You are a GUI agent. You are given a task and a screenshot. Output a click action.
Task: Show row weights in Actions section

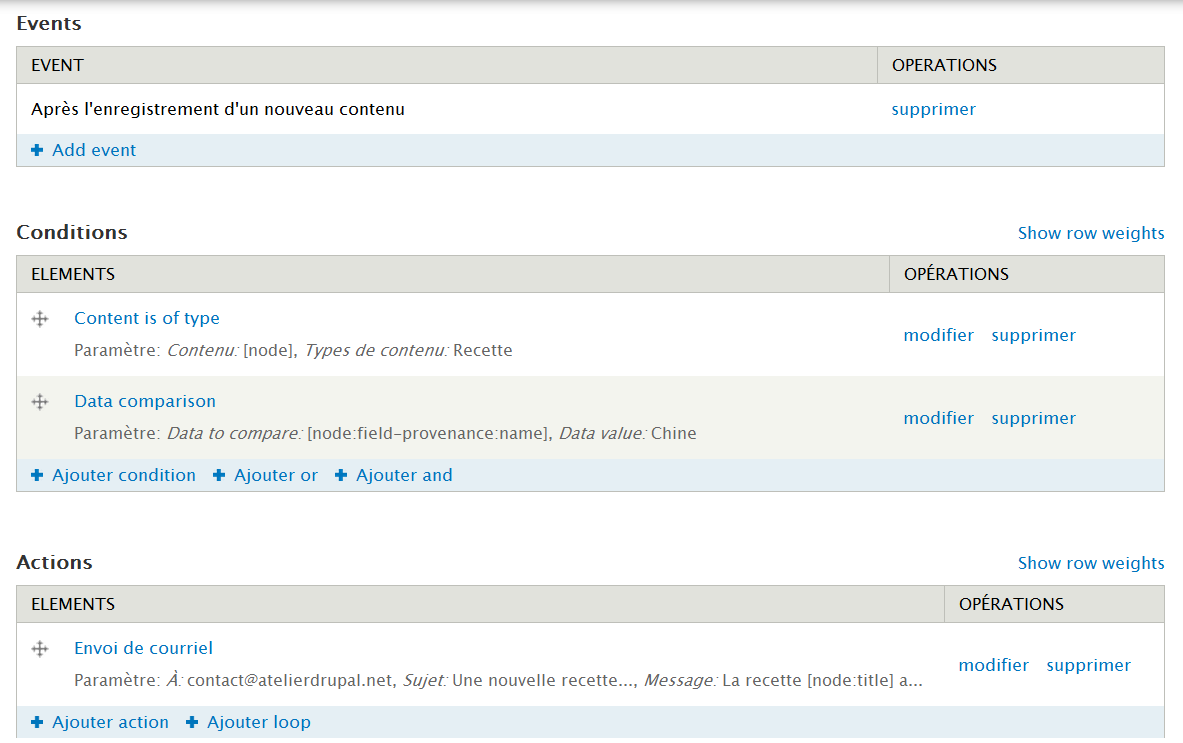pos(1090,563)
